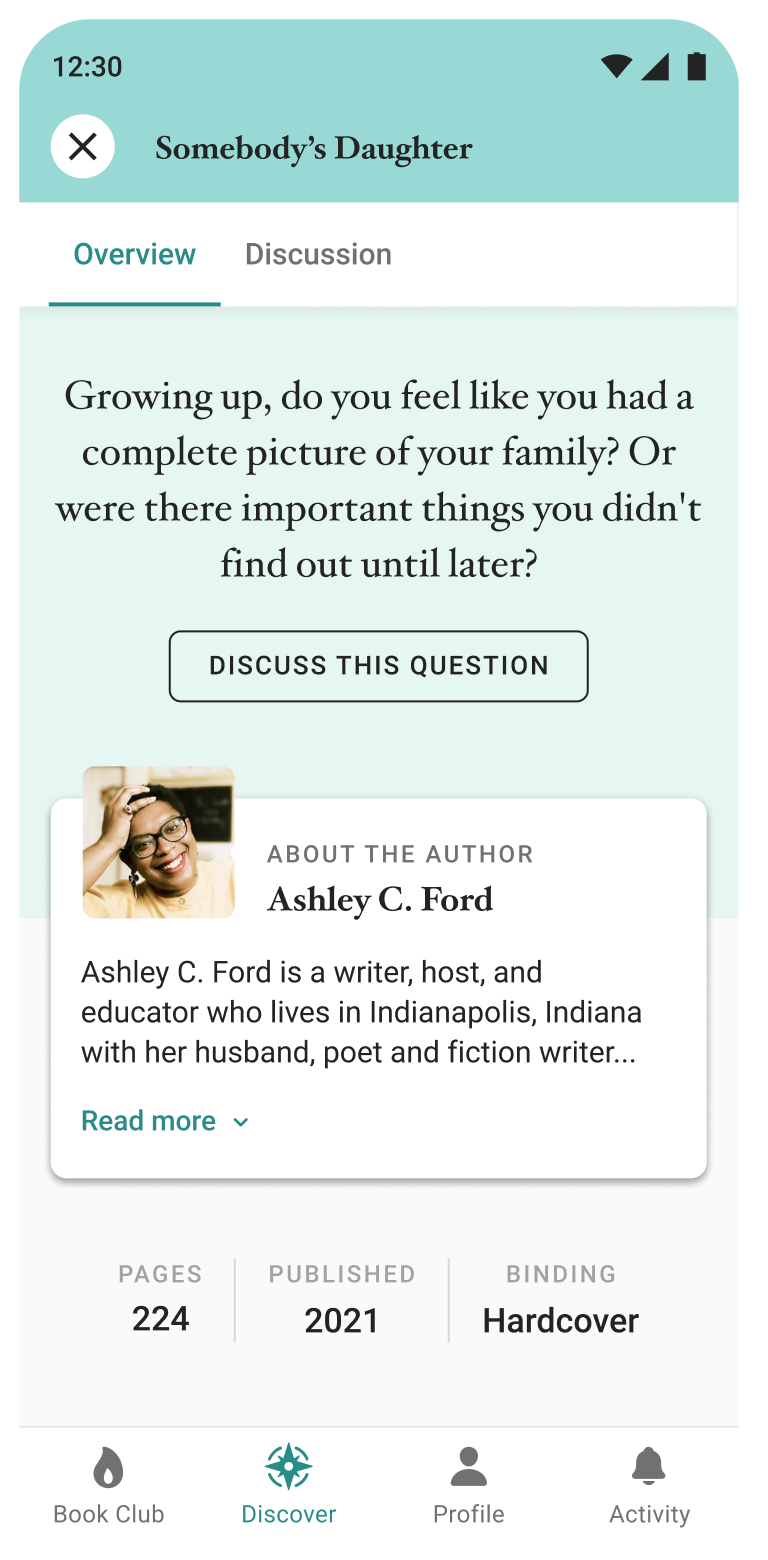
Task: Switch to the Discussion tab
Action: point(318,254)
